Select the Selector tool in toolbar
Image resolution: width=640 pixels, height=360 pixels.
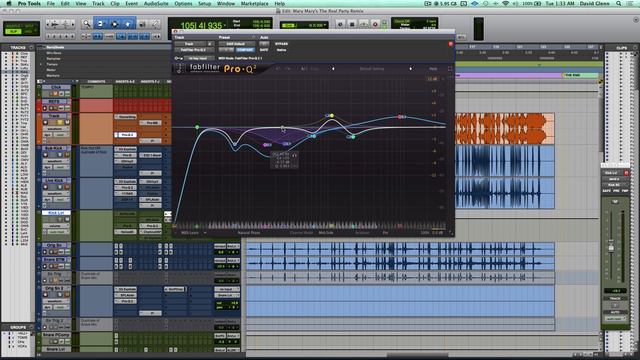pos(114,24)
